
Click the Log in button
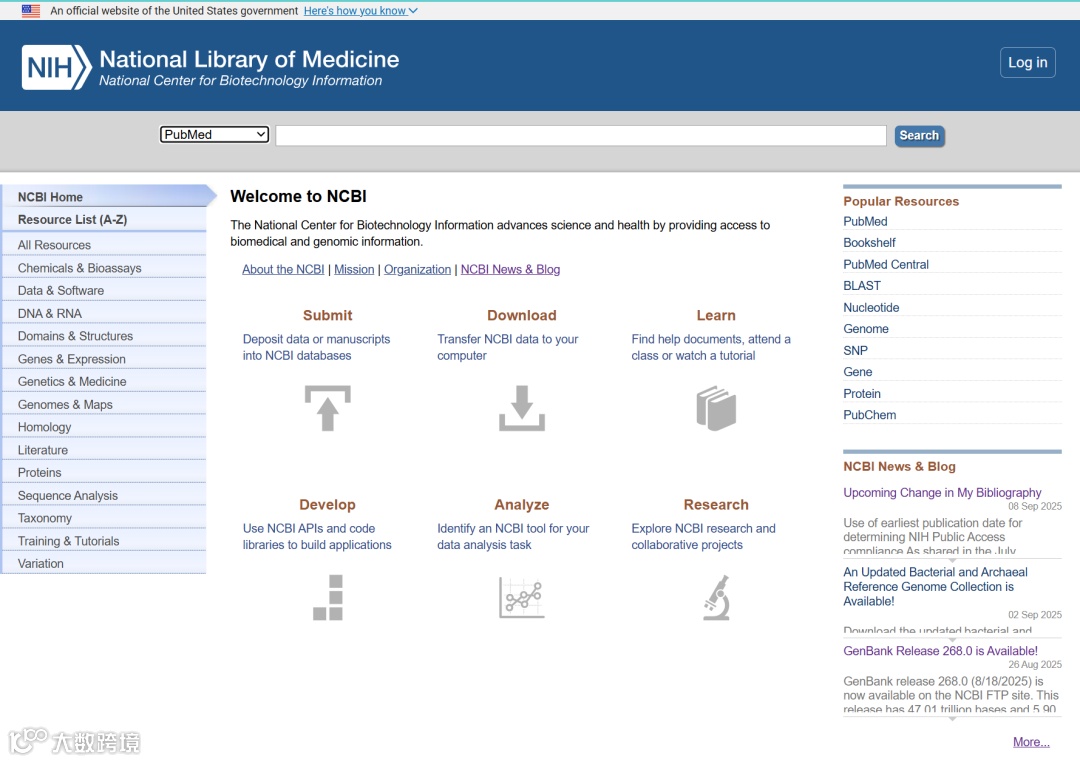pos(1027,63)
